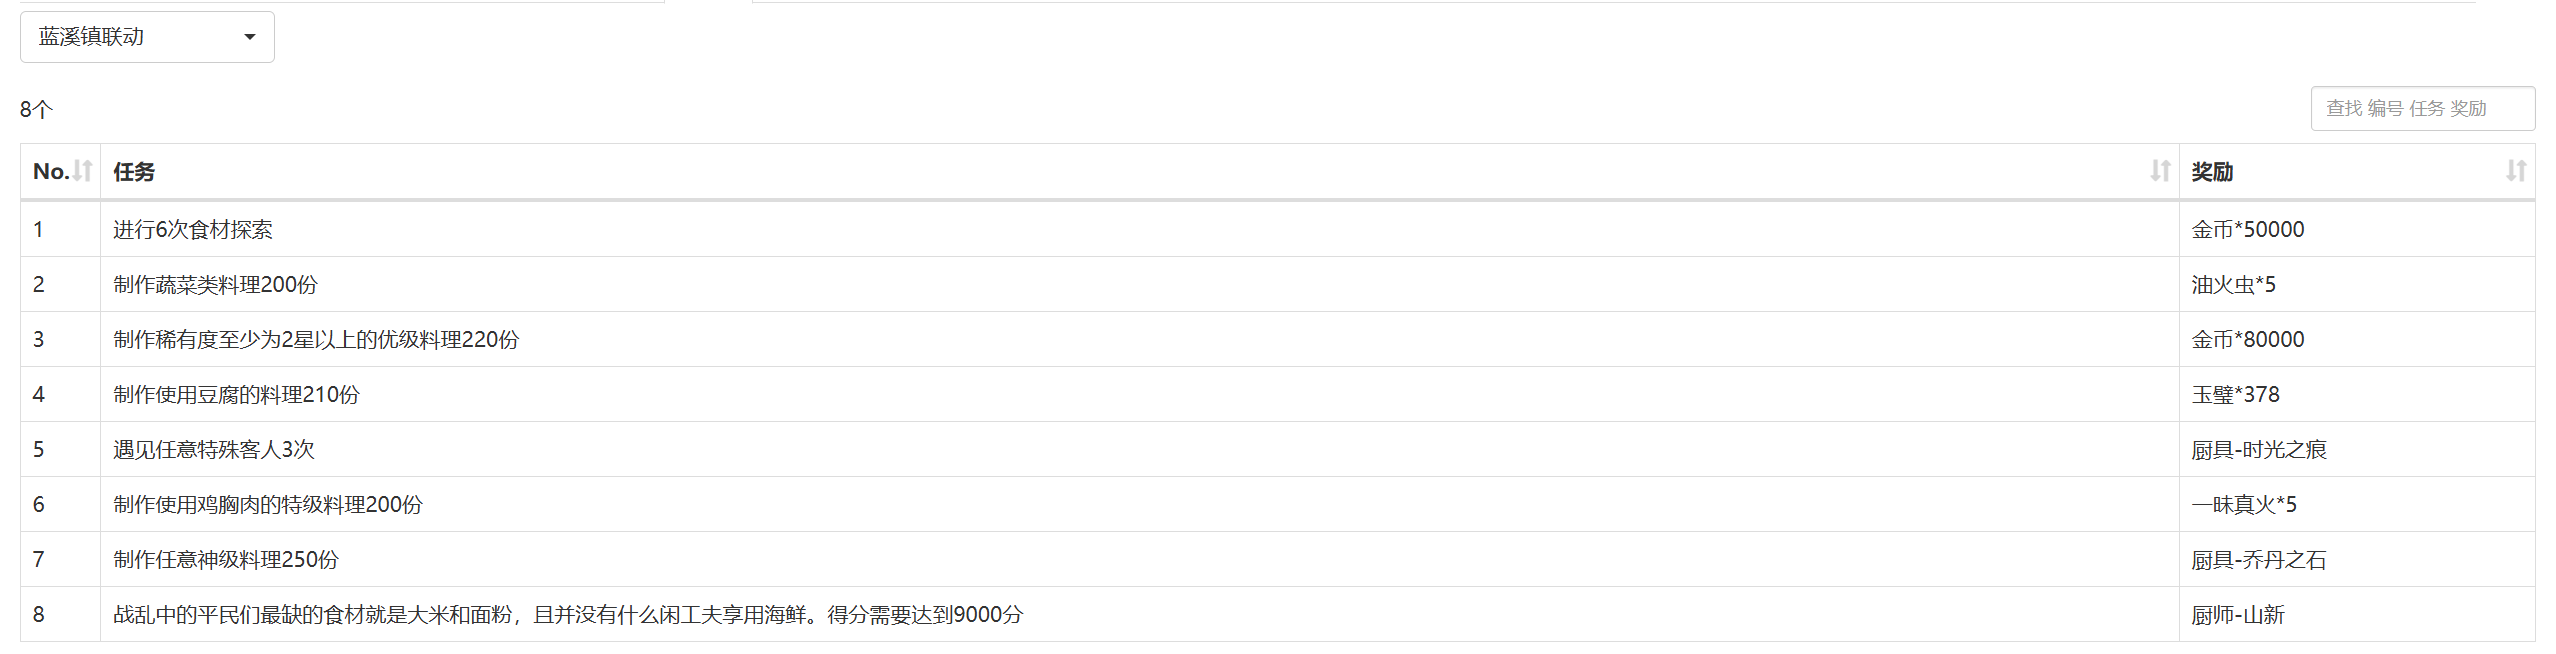Viewport: 2556px width, 654px height.
Task: Focus the 查找 编号 任务 奖励 search box
Action: click(2422, 108)
